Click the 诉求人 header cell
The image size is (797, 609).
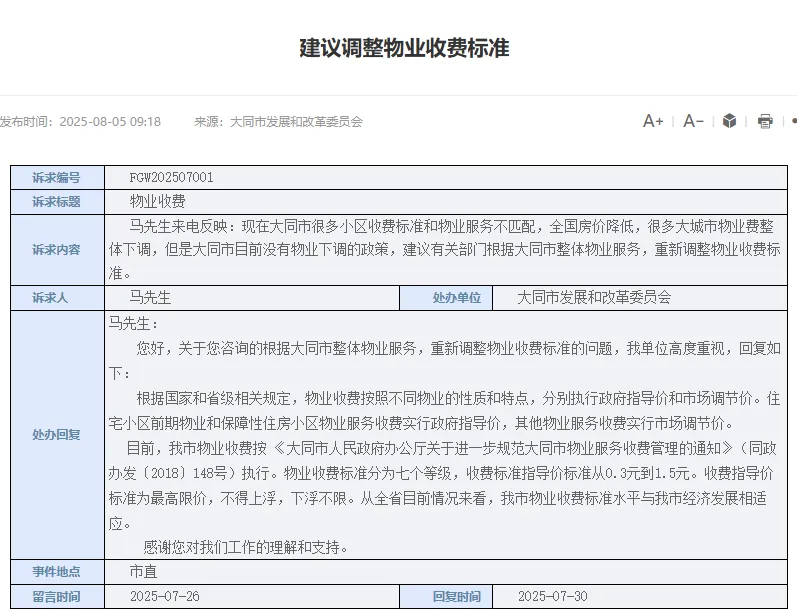57,298
